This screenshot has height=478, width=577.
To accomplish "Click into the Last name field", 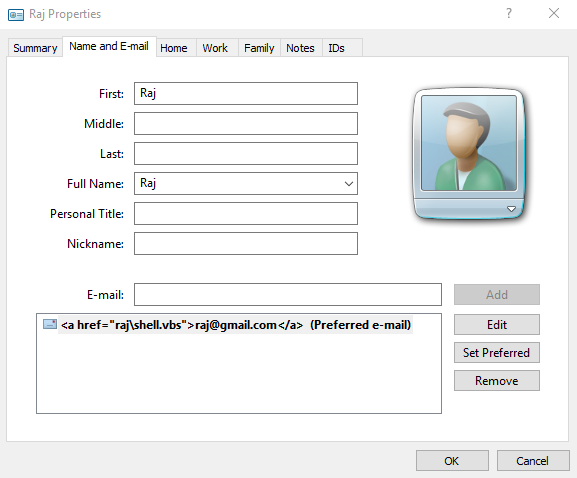I will 246,153.
